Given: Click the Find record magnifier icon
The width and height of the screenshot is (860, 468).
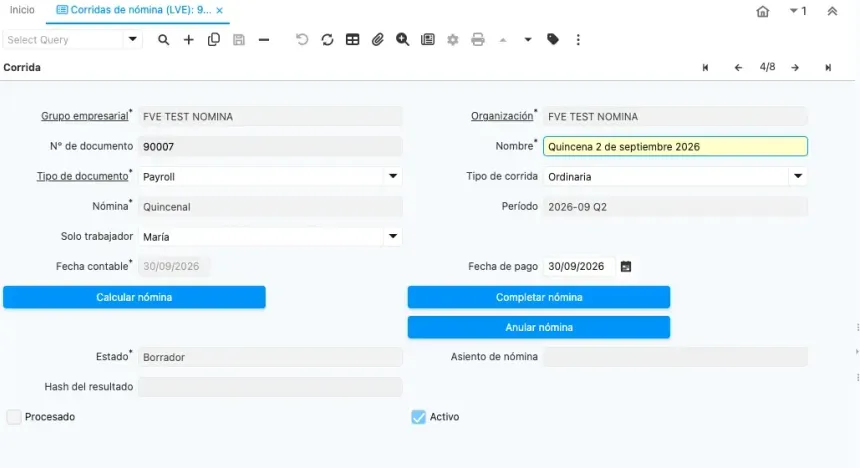Looking at the screenshot, I should pos(163,40).
